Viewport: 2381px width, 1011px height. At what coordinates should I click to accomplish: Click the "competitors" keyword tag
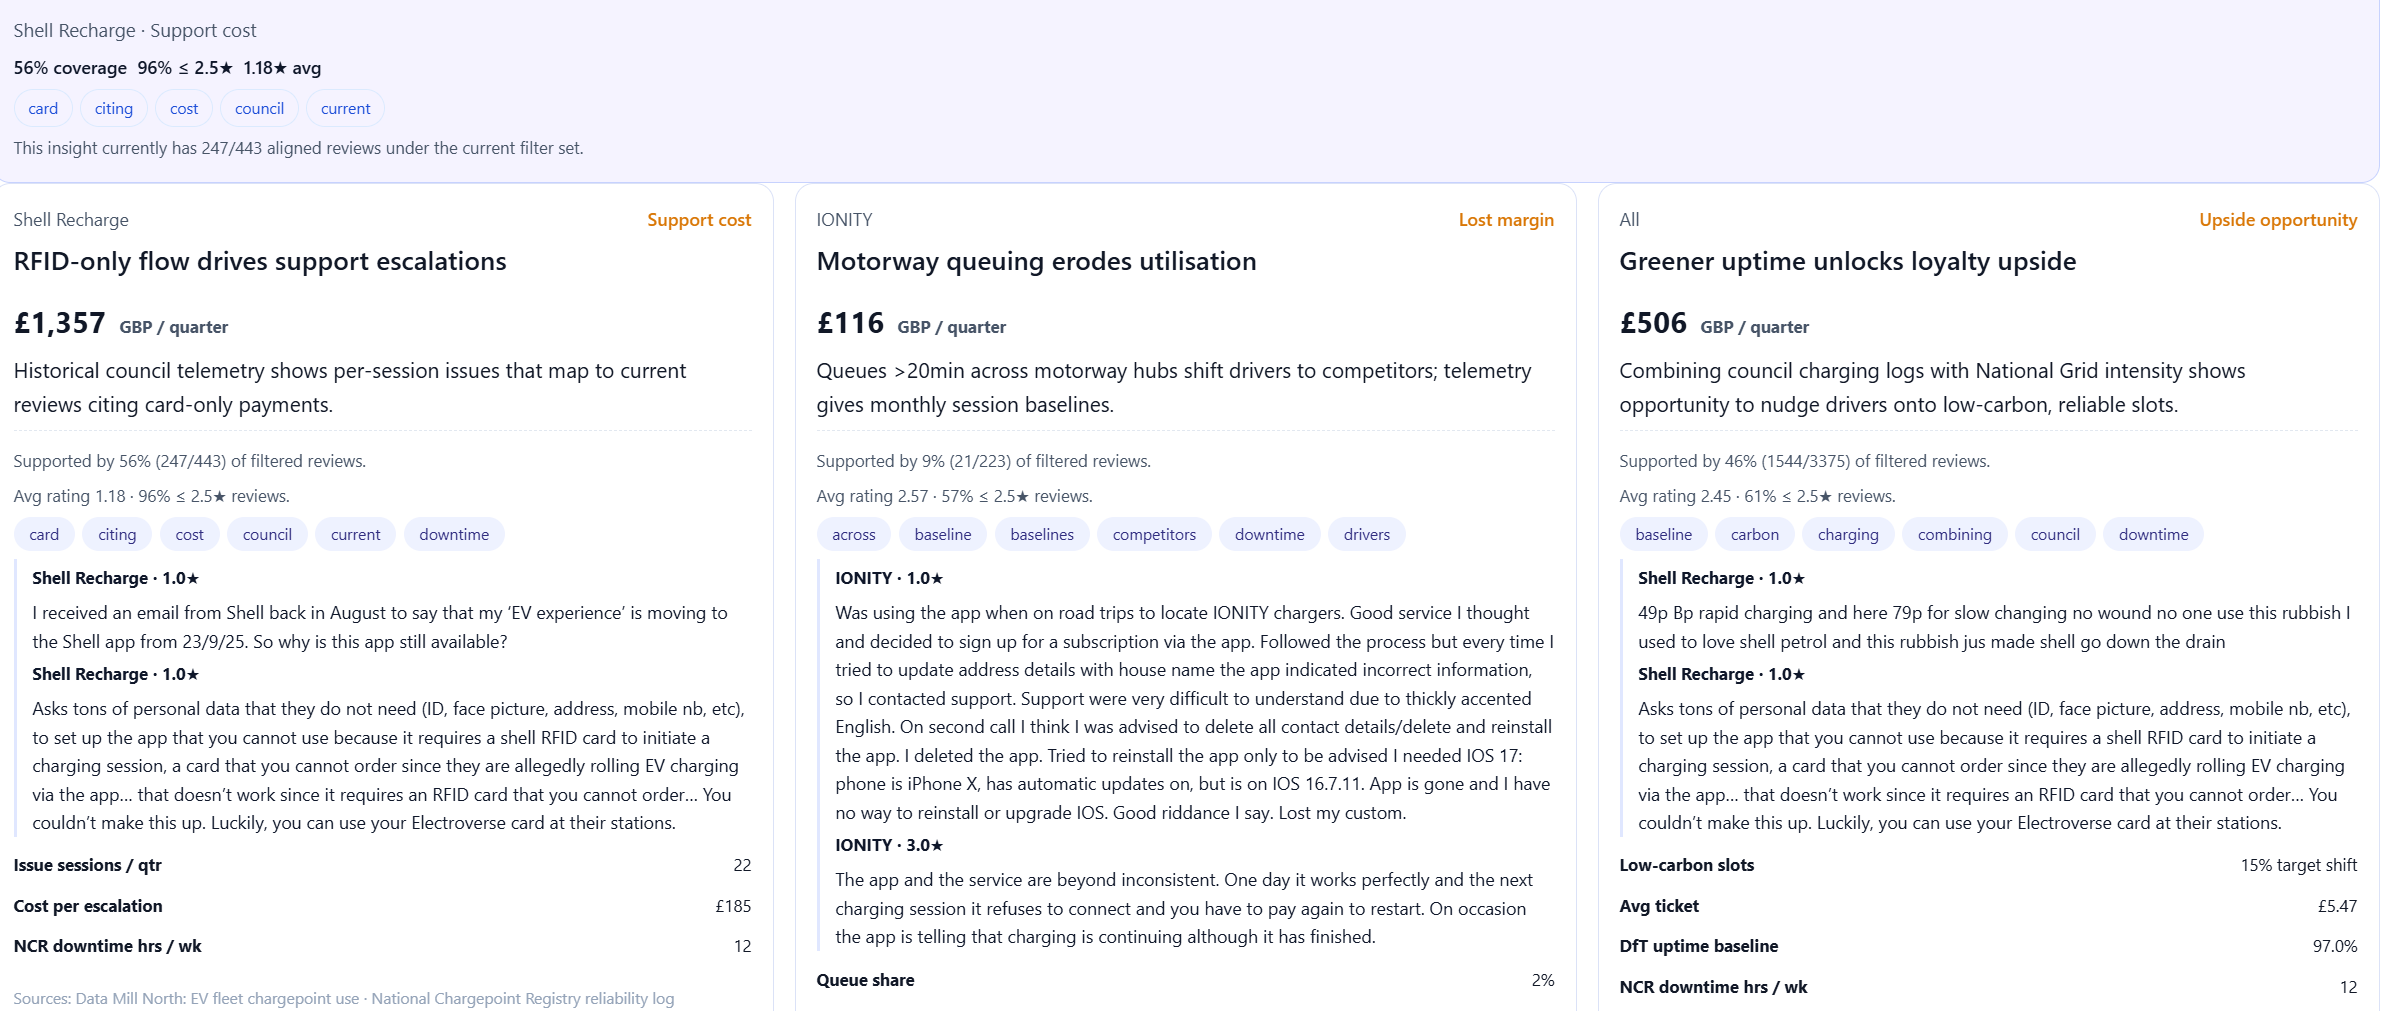pos(1154,535)
